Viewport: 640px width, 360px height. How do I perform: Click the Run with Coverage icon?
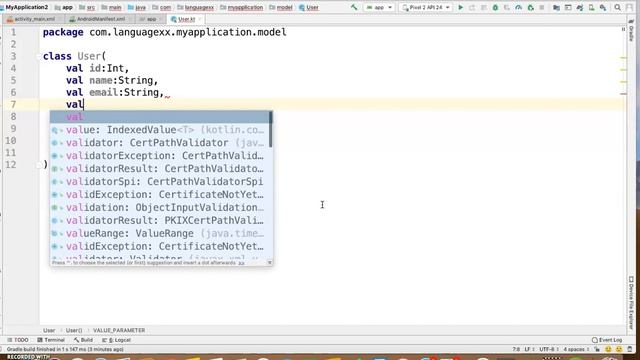tap(507, 7)
